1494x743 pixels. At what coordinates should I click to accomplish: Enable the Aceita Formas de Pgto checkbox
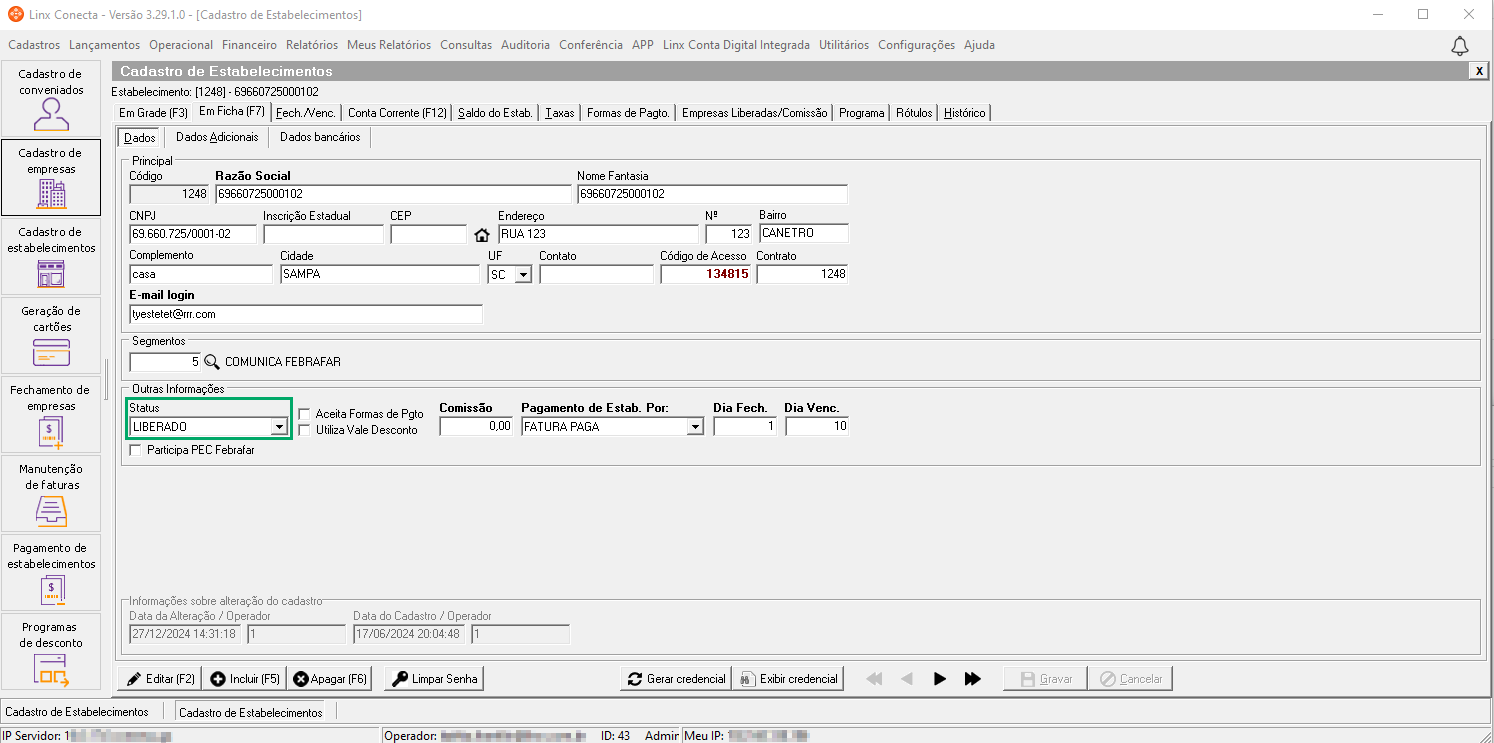304,413
